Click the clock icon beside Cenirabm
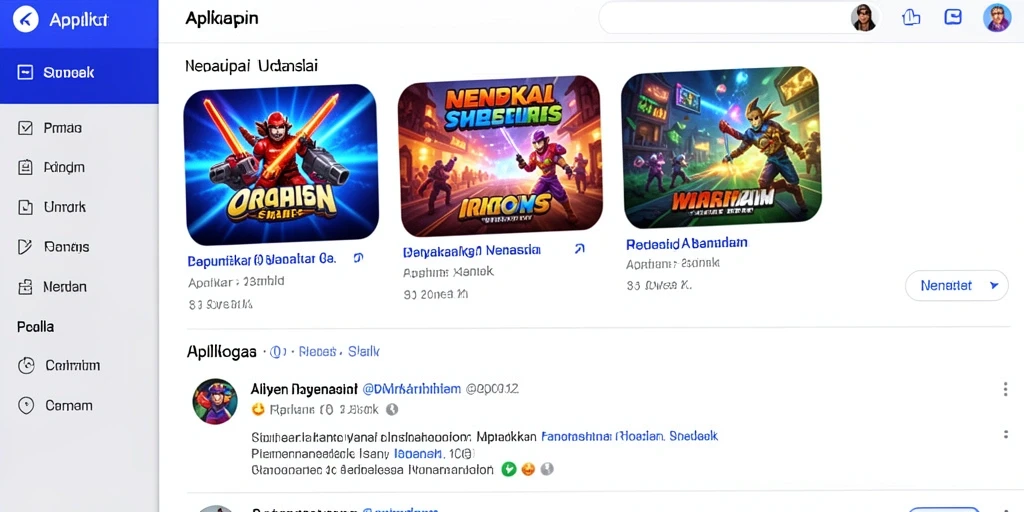This screenshot has width=1024, height=512. [26, 366]
